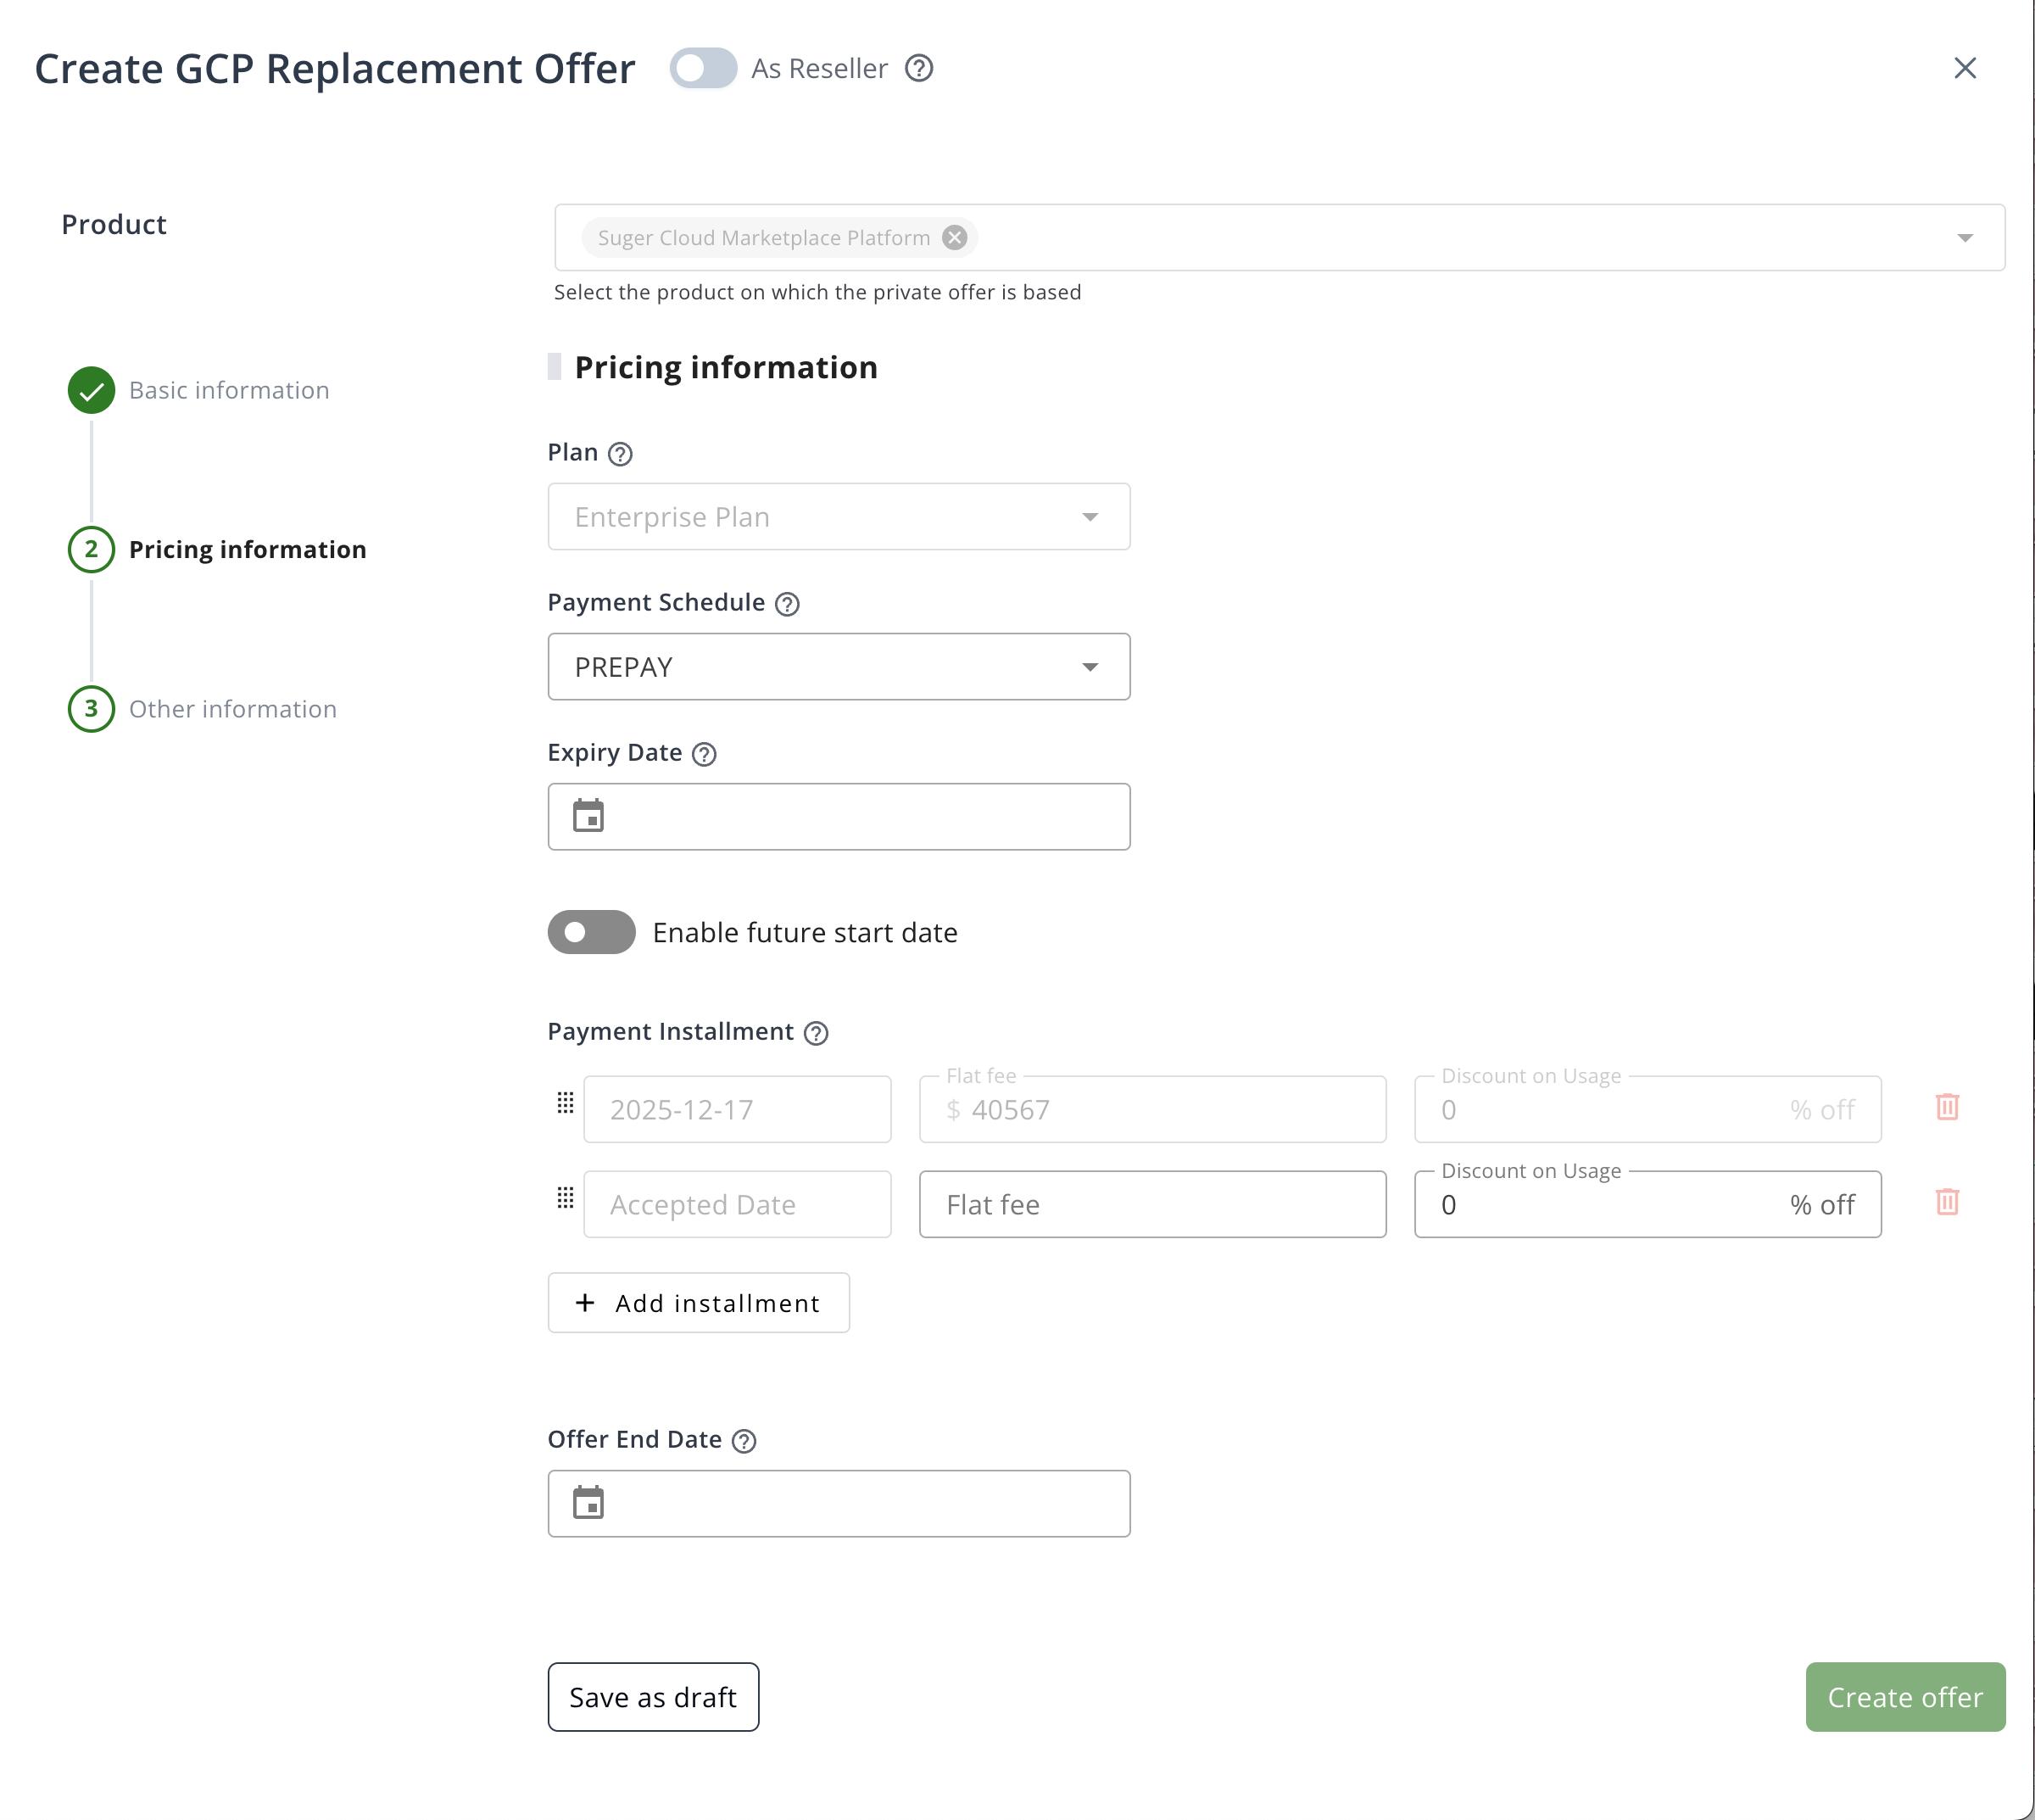Open the help tooltip beside Plan label
Viewport: 2035px width, 1820px height.
(622, 454)
